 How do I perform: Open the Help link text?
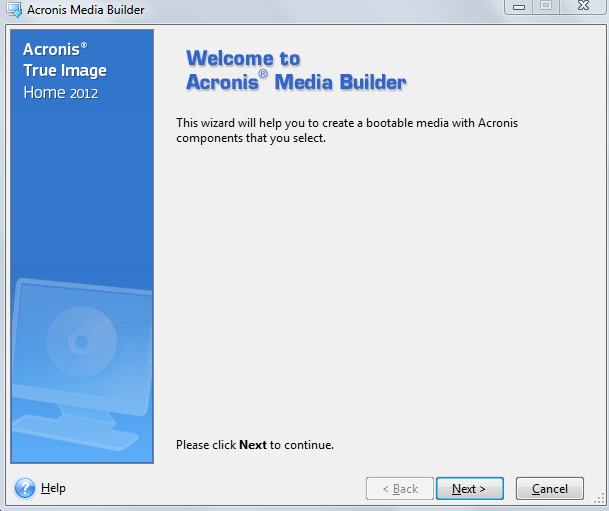point(53,488)
